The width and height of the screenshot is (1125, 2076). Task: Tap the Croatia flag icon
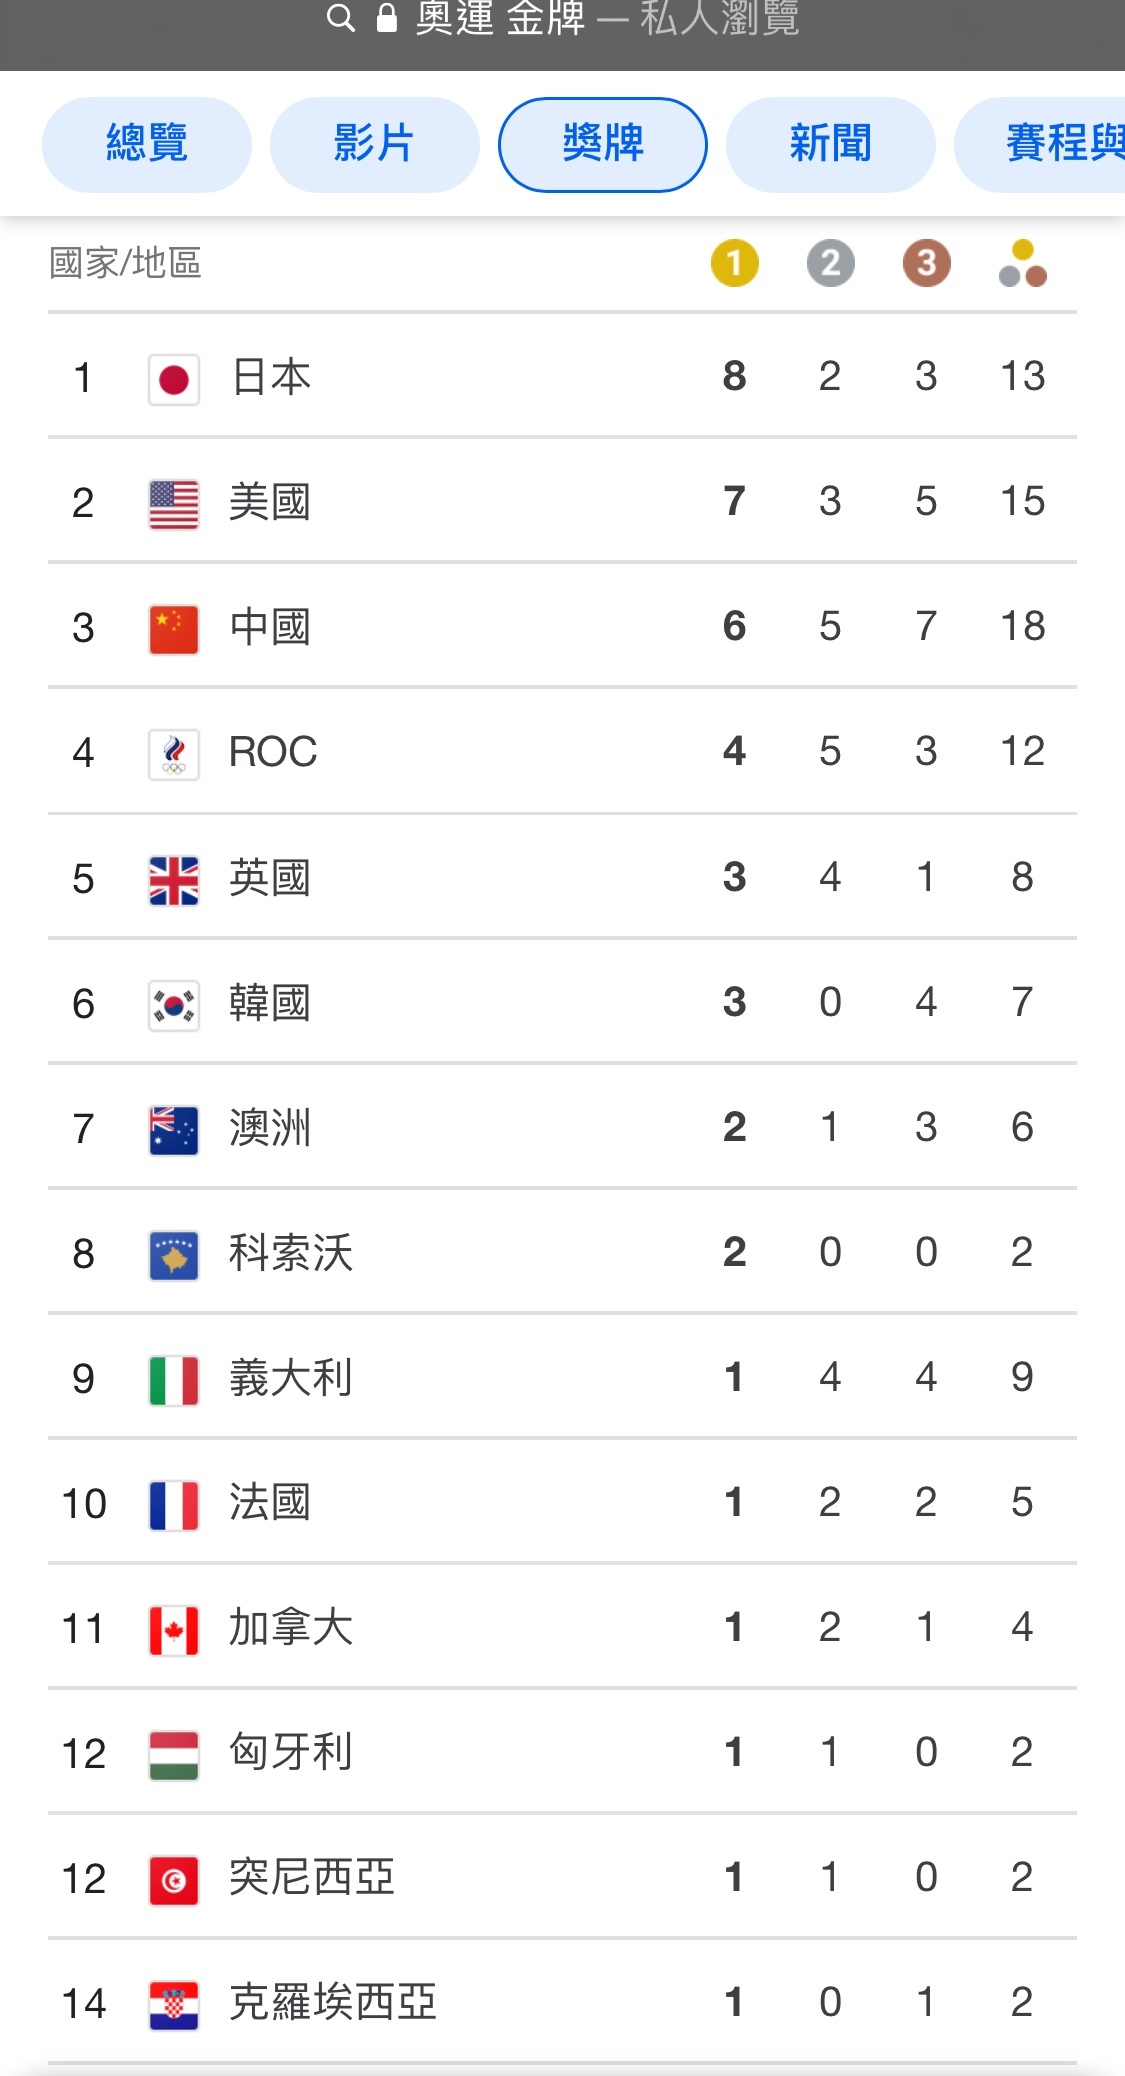(x=174, y=2006)
